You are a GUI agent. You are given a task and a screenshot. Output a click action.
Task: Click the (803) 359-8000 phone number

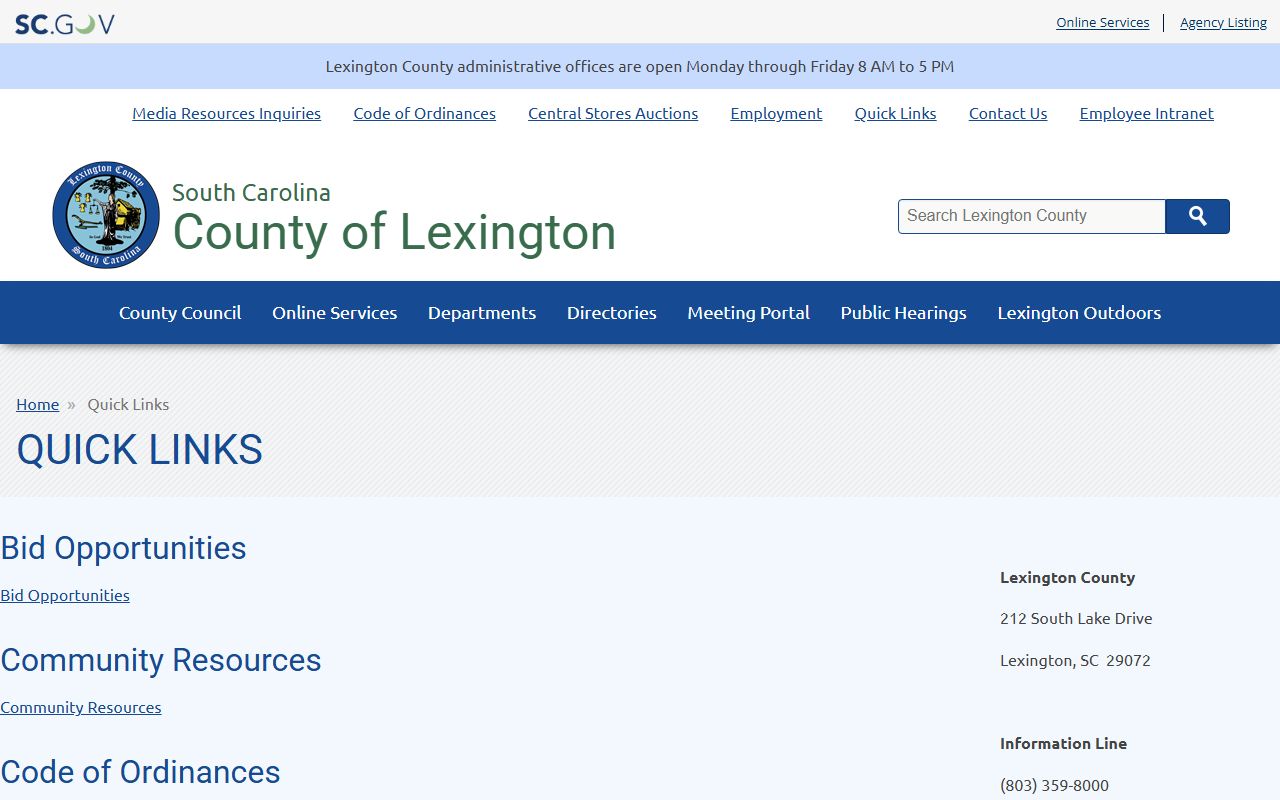[x=1054, y=785]
